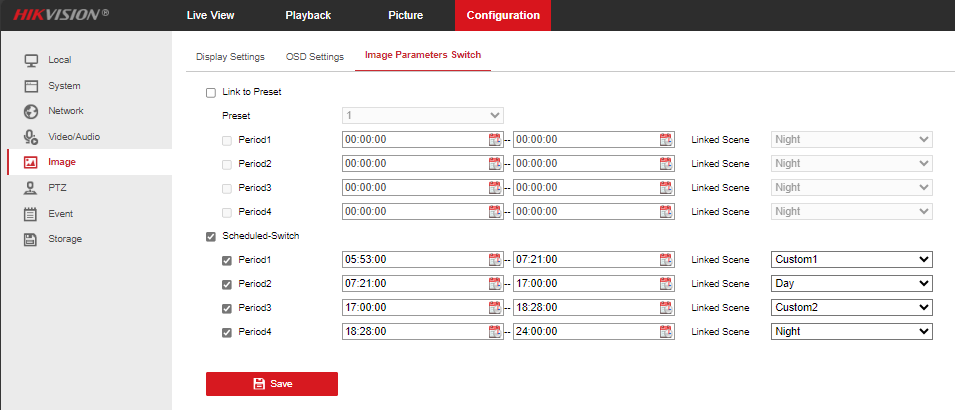Open the Event calendar icon in sidebar
955x410 pixels.
(31, 213)
